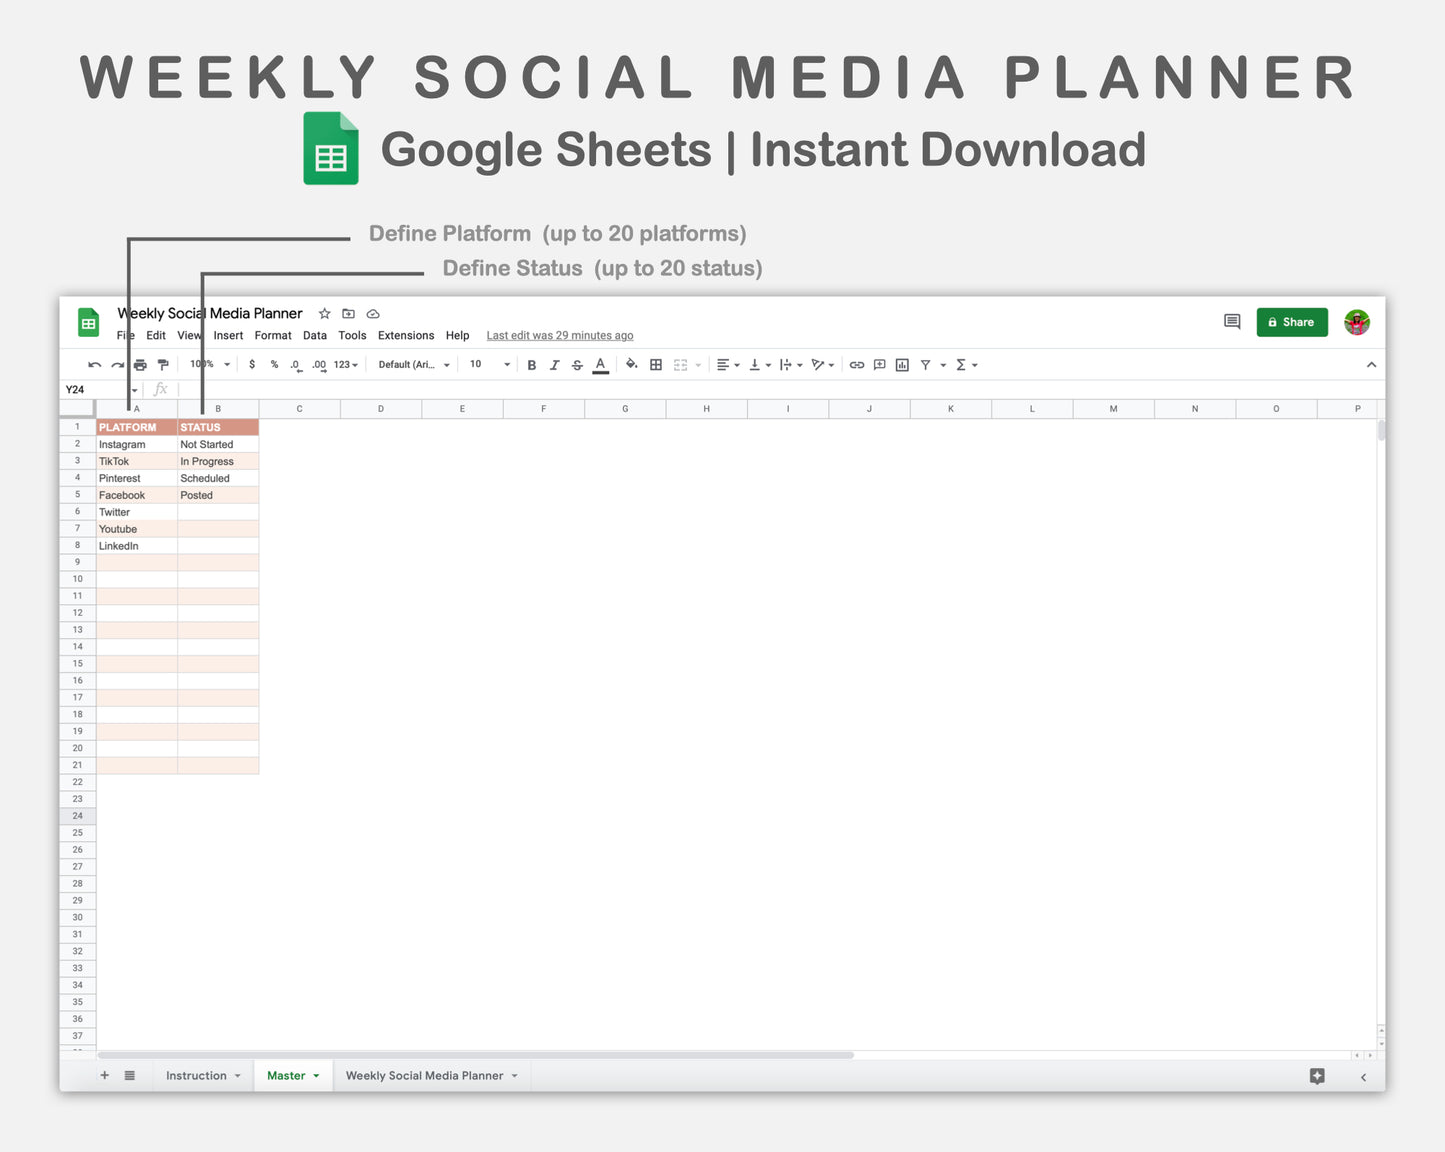Image resolution: width=1445 pixels, height=1152 pixels.
Task: Open the fill color tool
Action: (x=632, y=364)
